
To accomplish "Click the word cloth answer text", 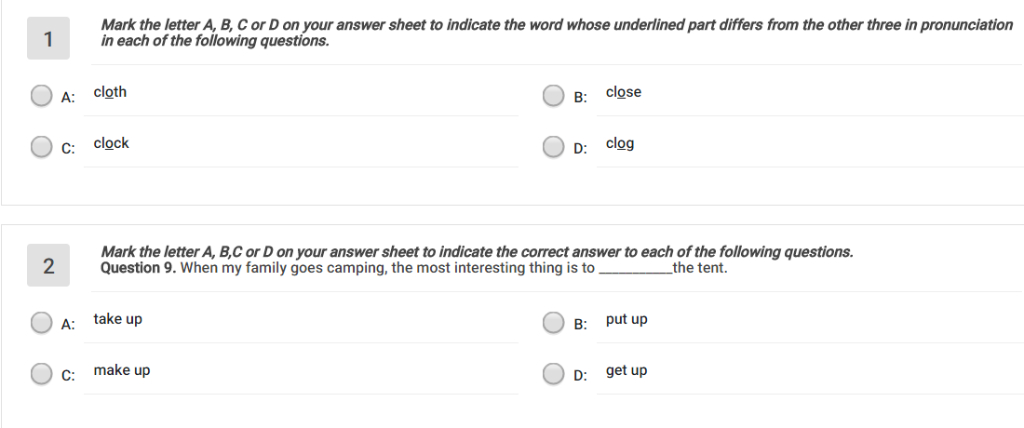I will (x=110, y=92).
